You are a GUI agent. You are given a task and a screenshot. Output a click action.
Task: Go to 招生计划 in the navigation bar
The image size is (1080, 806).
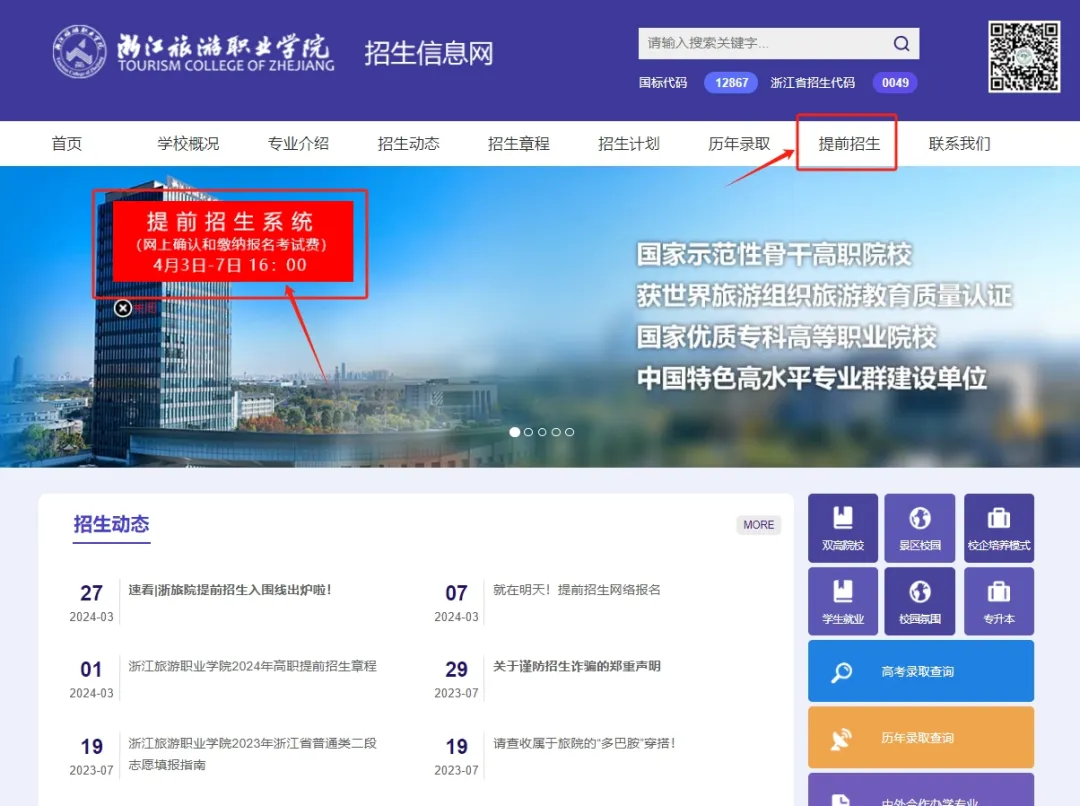(x=628, y=144)
